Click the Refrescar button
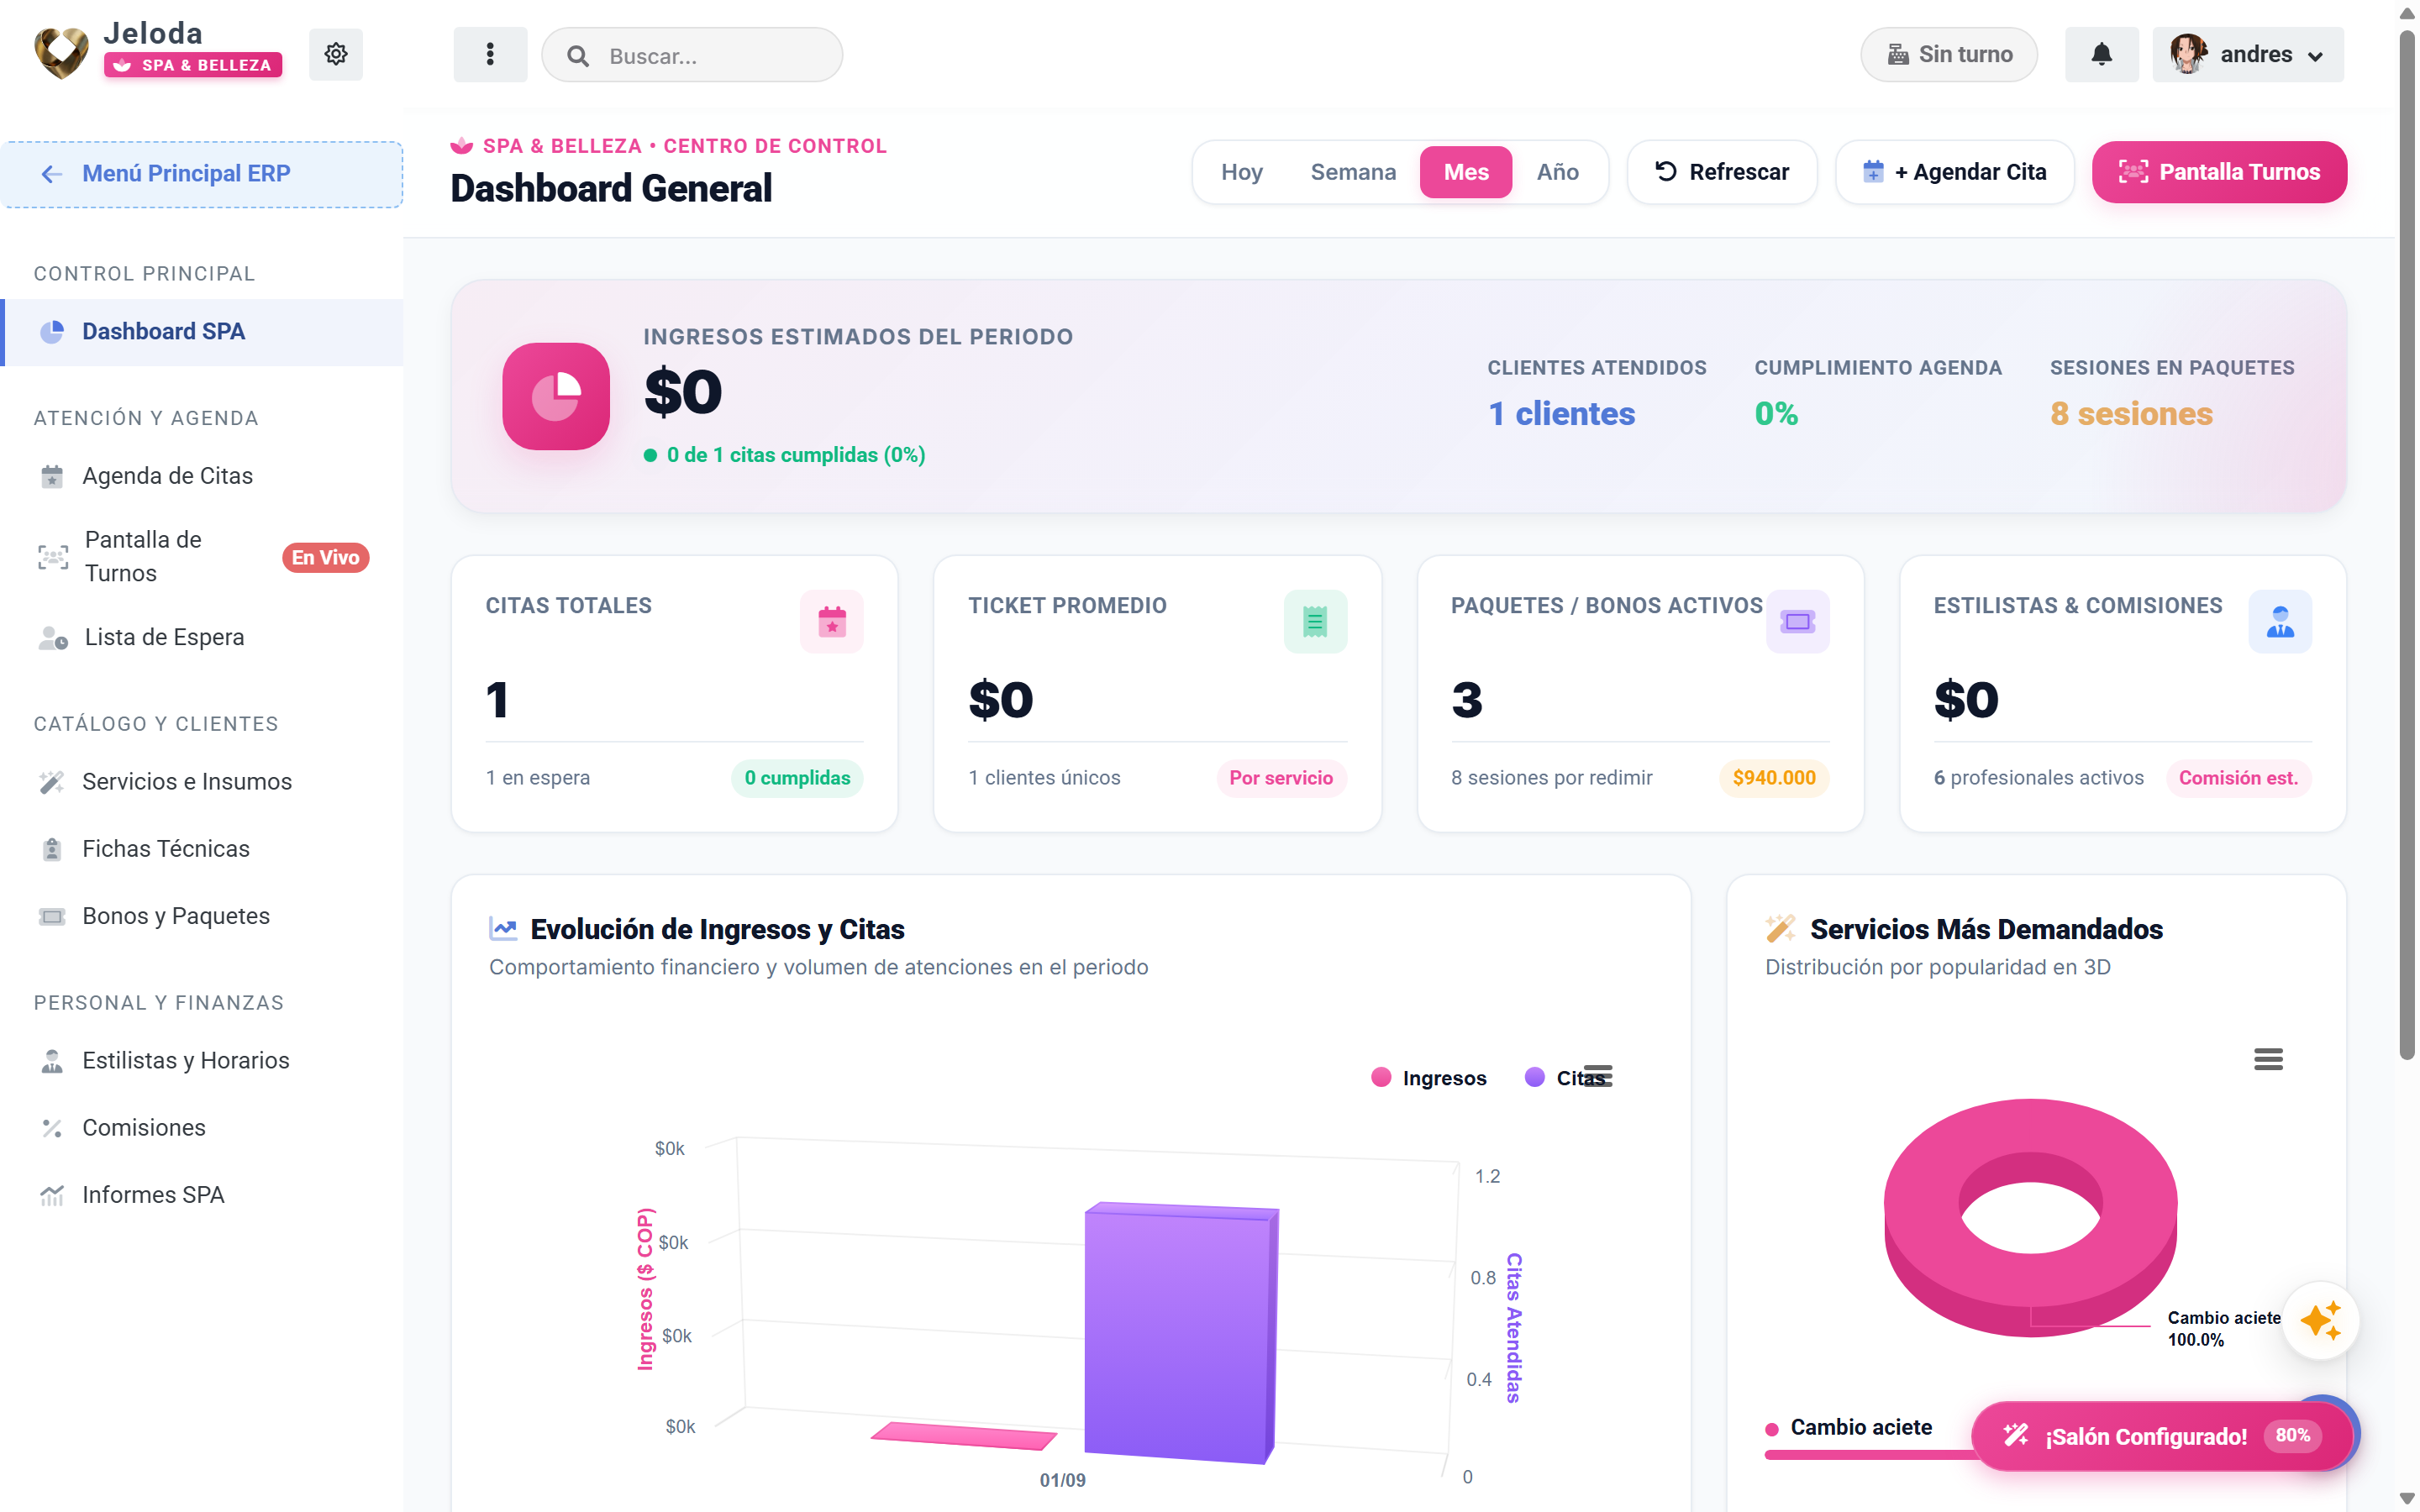The height and width of the screenshot is (1512, 2420). (x=1722, y=172)
